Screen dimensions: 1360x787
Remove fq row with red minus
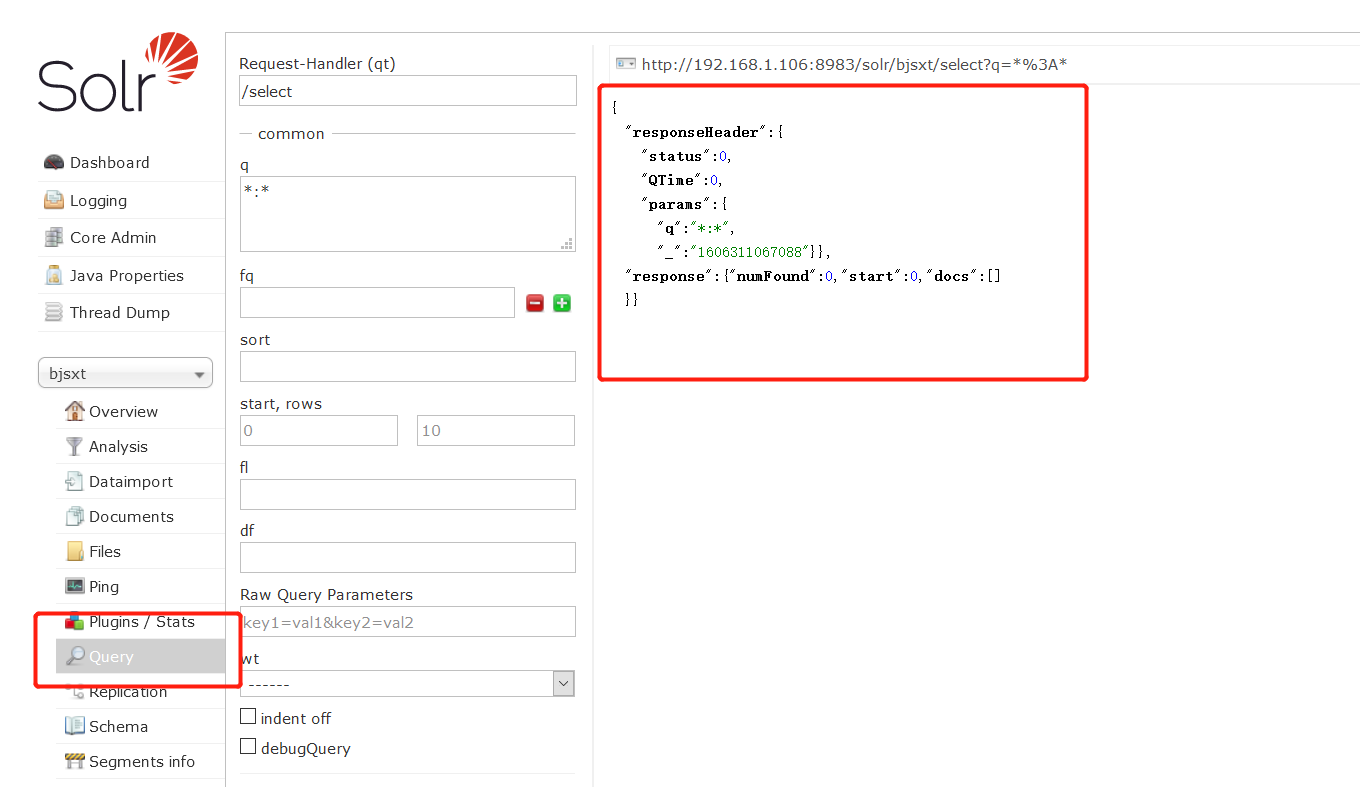(535, 303)
